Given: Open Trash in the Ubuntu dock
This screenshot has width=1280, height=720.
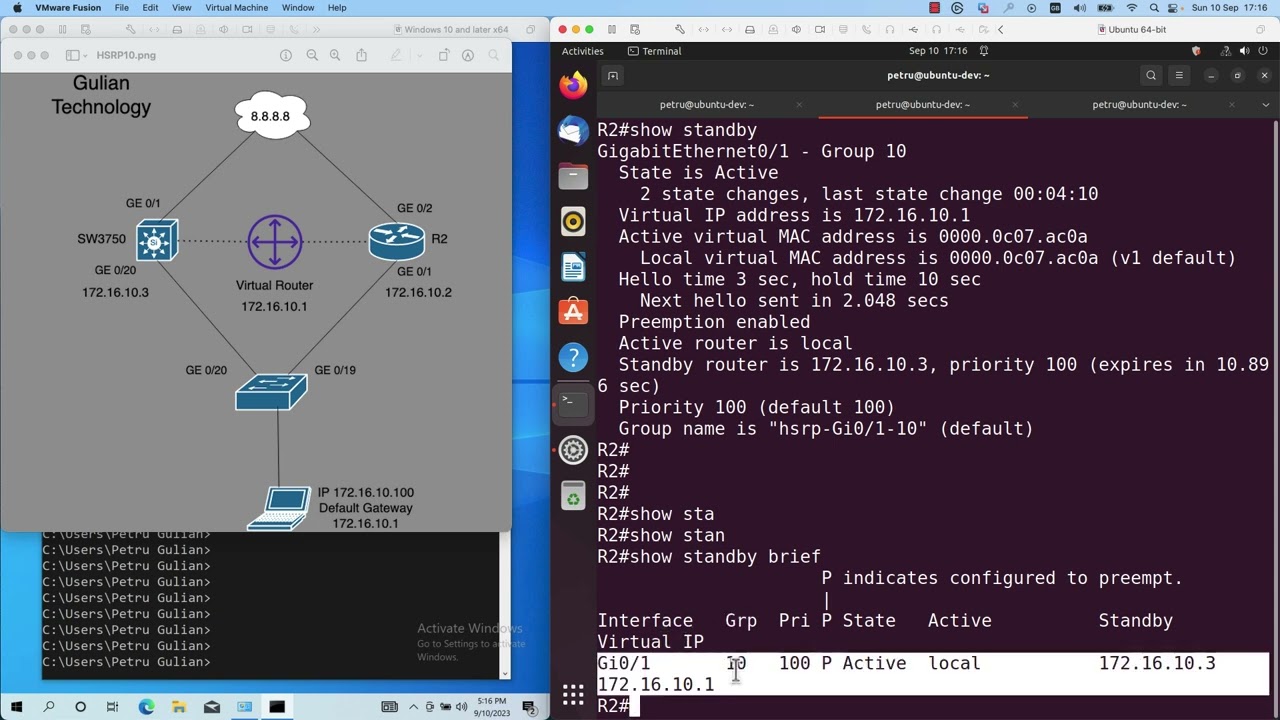Looking at the screenshot, I should pyautogui.click(x=573, y=496).
